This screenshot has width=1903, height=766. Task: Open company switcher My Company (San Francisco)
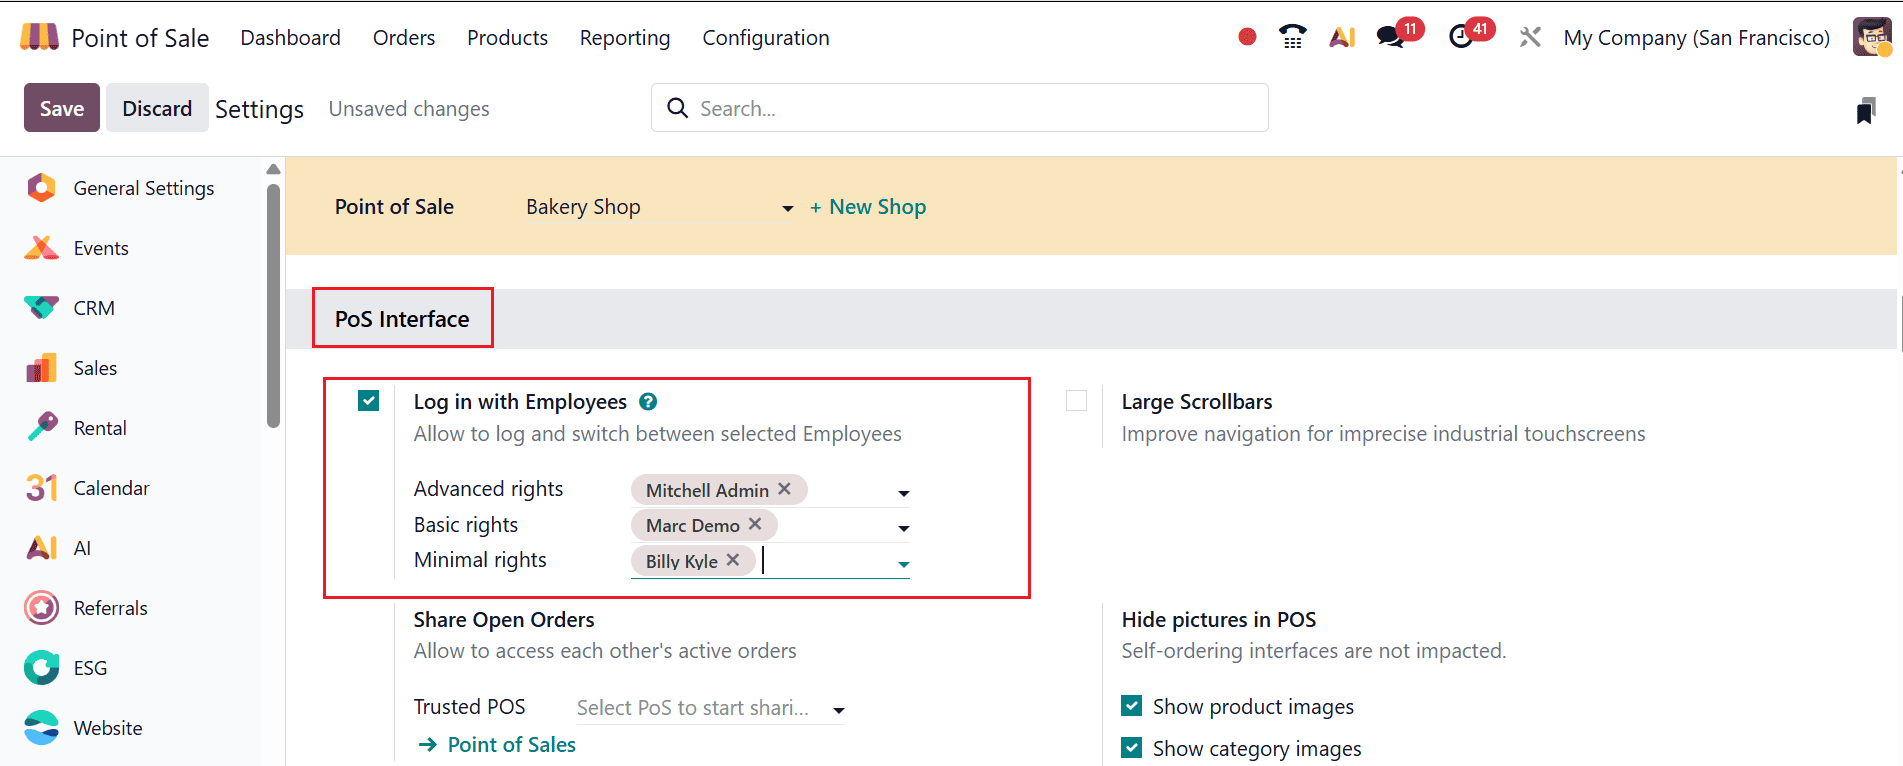point(1696,38)
